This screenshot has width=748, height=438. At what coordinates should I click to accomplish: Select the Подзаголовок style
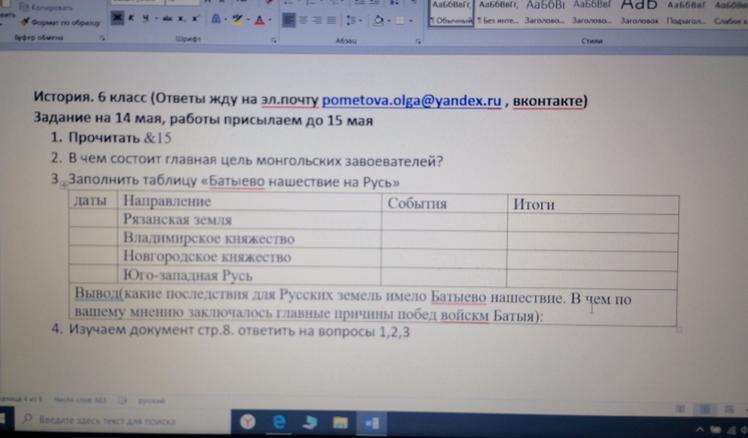pyautogui.click(x=686, y=13)
